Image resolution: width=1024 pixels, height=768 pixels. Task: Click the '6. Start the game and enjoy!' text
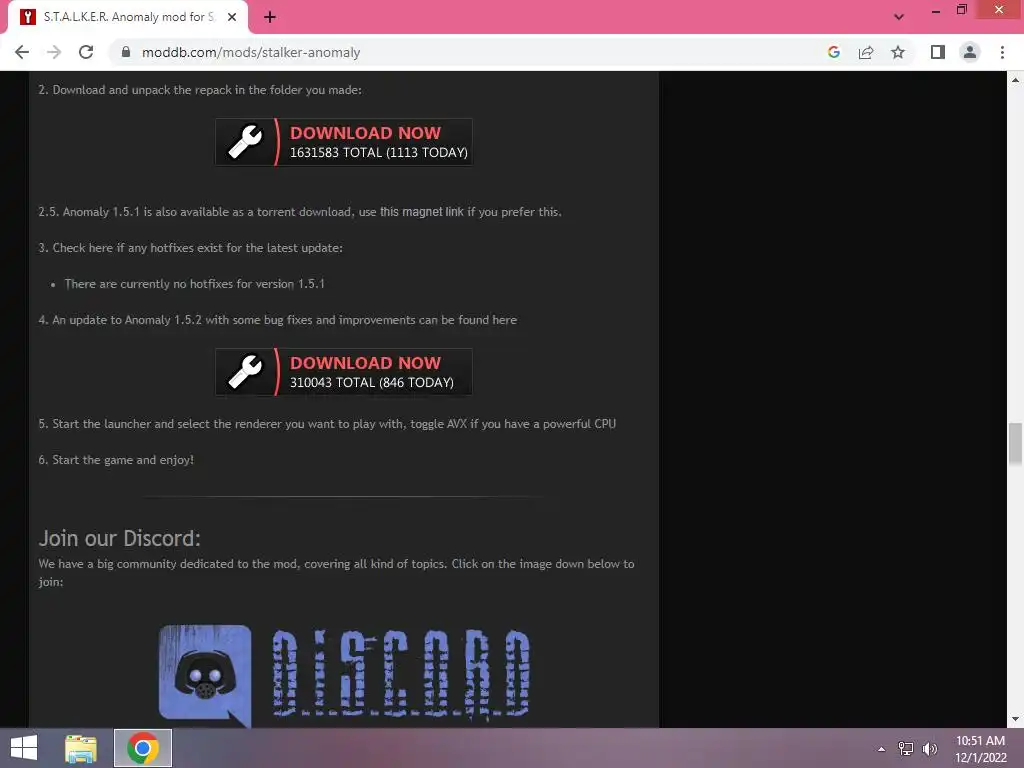116,460
